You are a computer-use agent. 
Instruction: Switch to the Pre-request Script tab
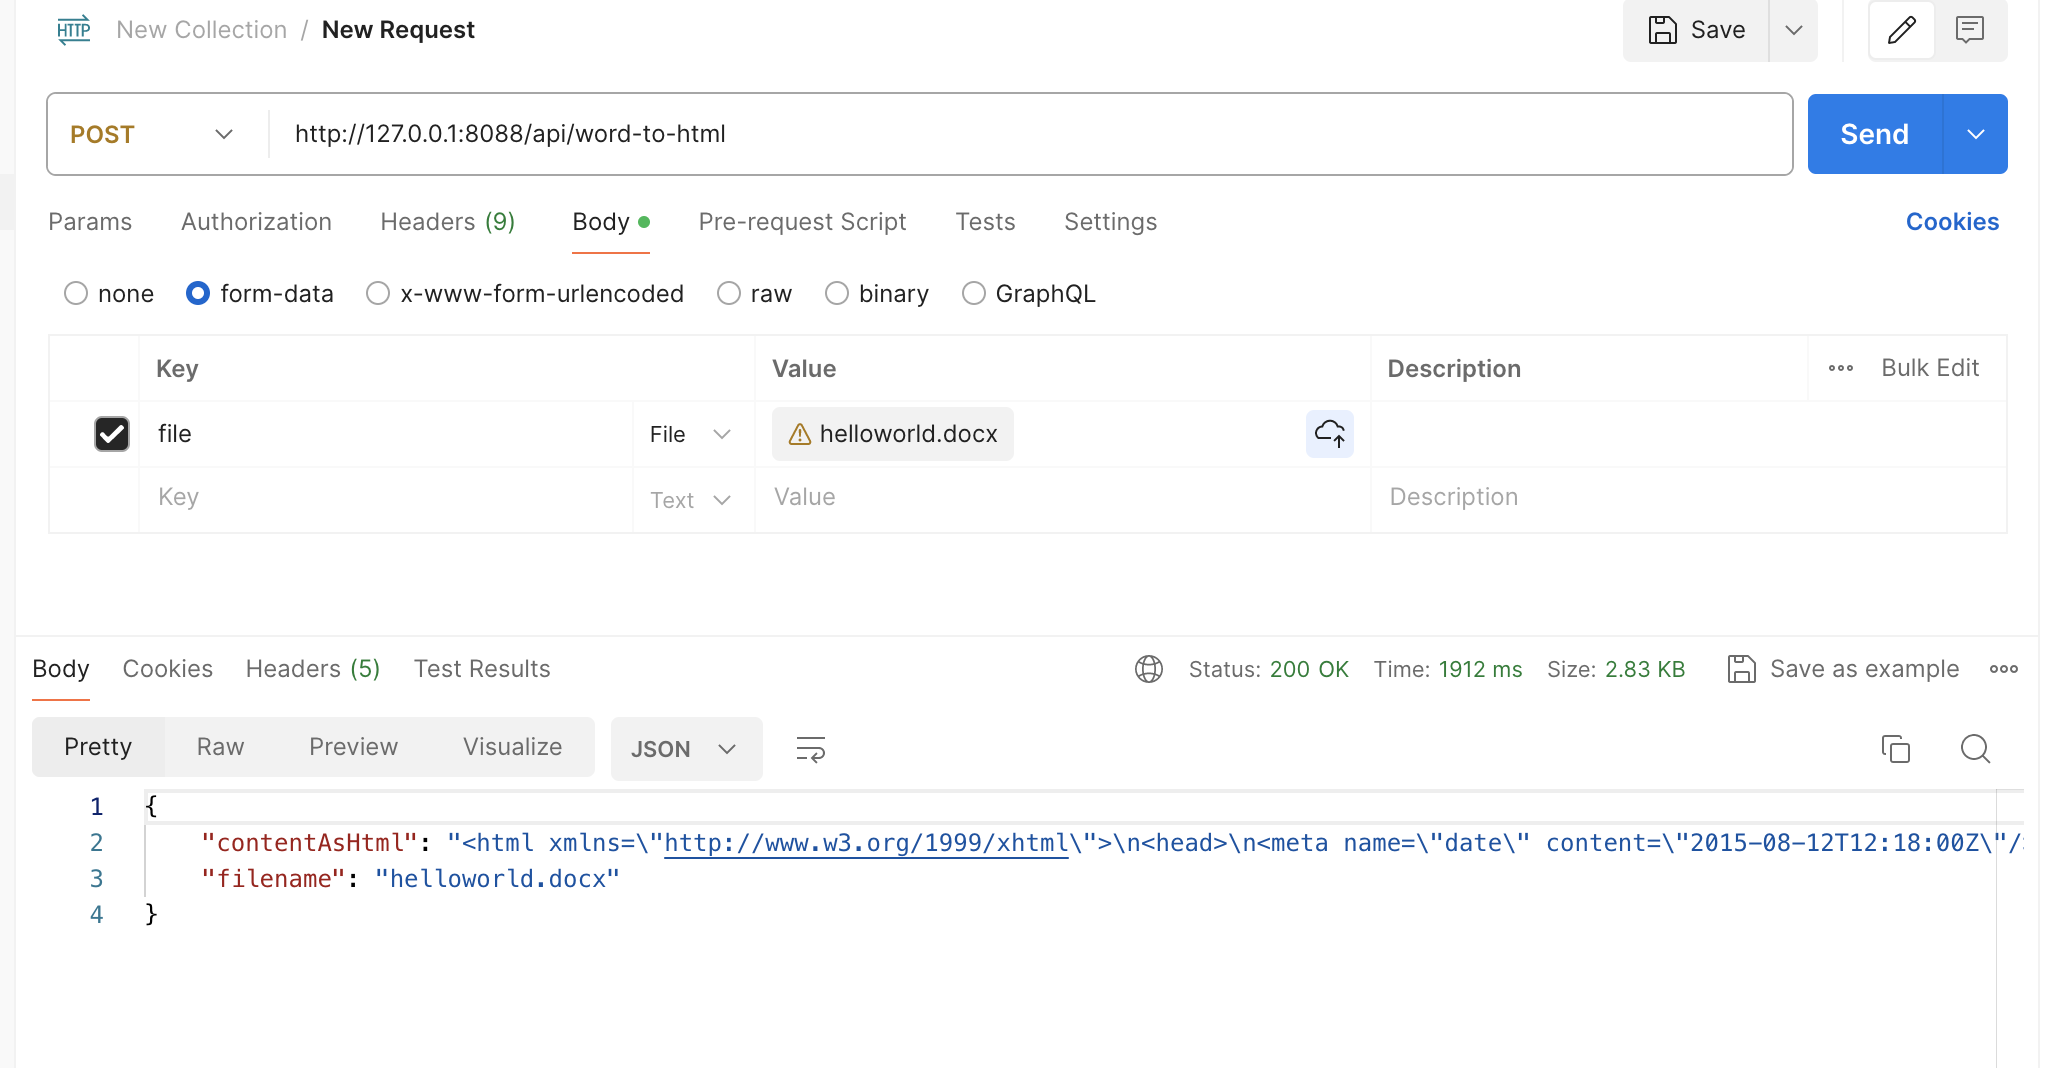tap(802, 222)
